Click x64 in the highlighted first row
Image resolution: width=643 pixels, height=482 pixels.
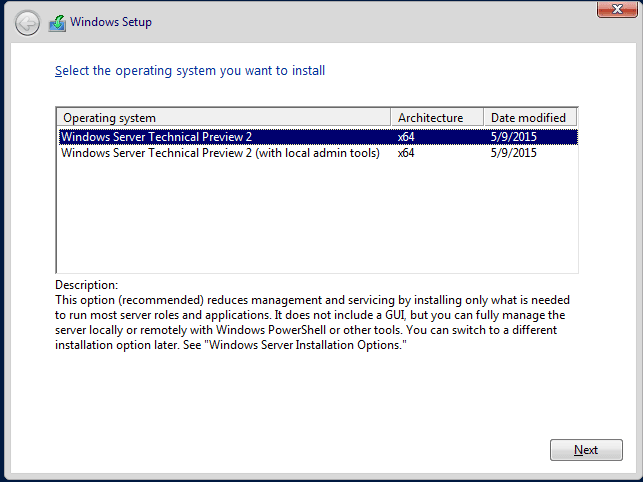tap(406, 137)
